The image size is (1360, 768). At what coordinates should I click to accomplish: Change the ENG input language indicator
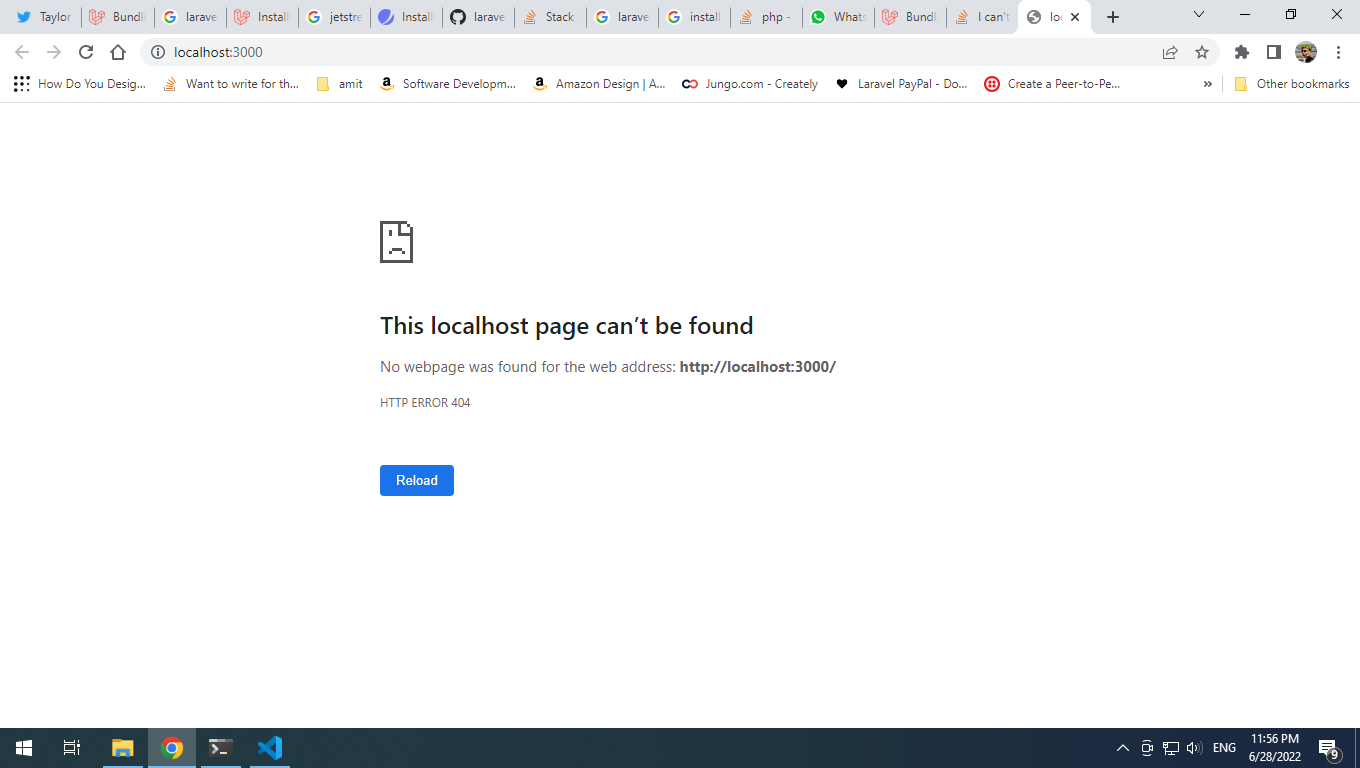click(x=1224, y=748)
